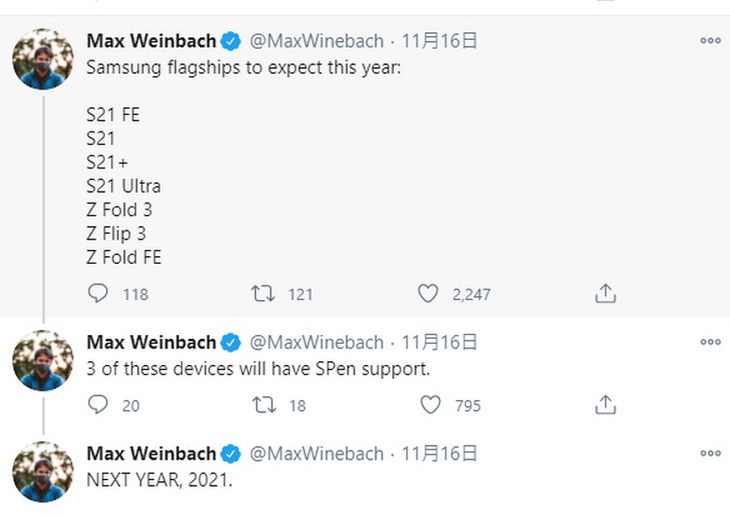The image size is (730, 515).
Task: Open more options on SPen tweet
Action: pyautogui.click(x=710, y=342)
